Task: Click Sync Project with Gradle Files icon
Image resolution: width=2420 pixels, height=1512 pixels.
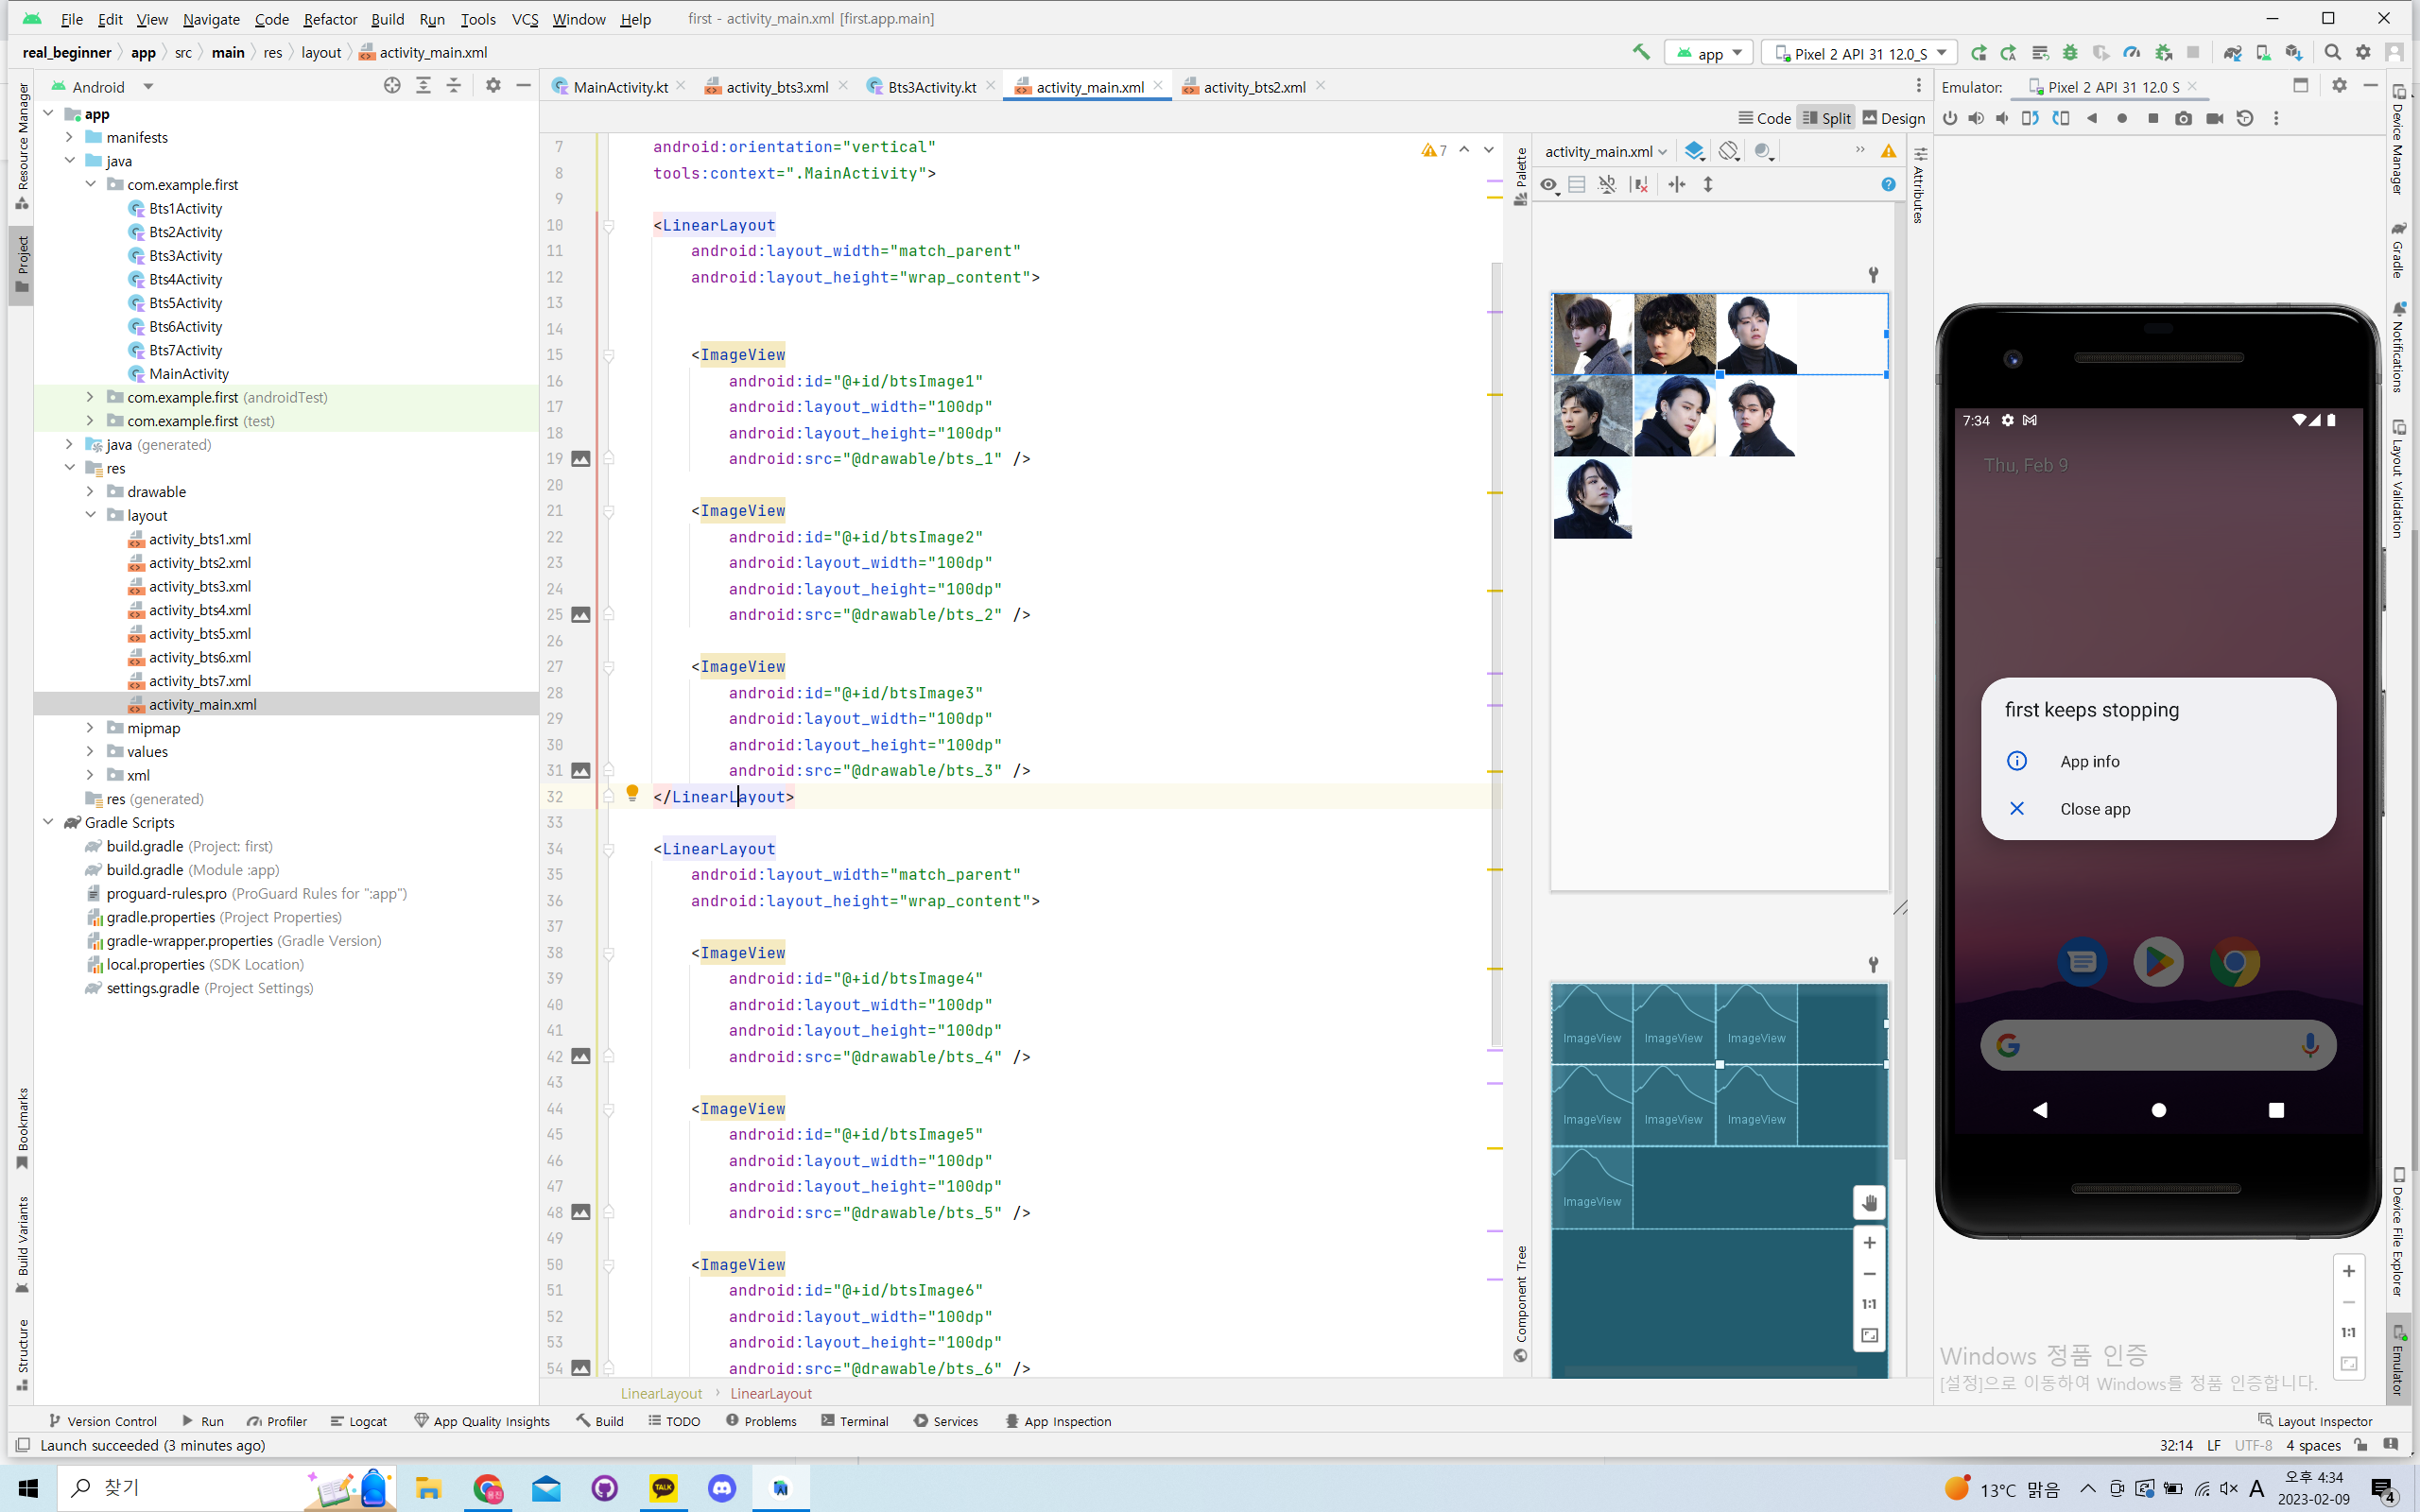Action: click(x=2232, y=52)
